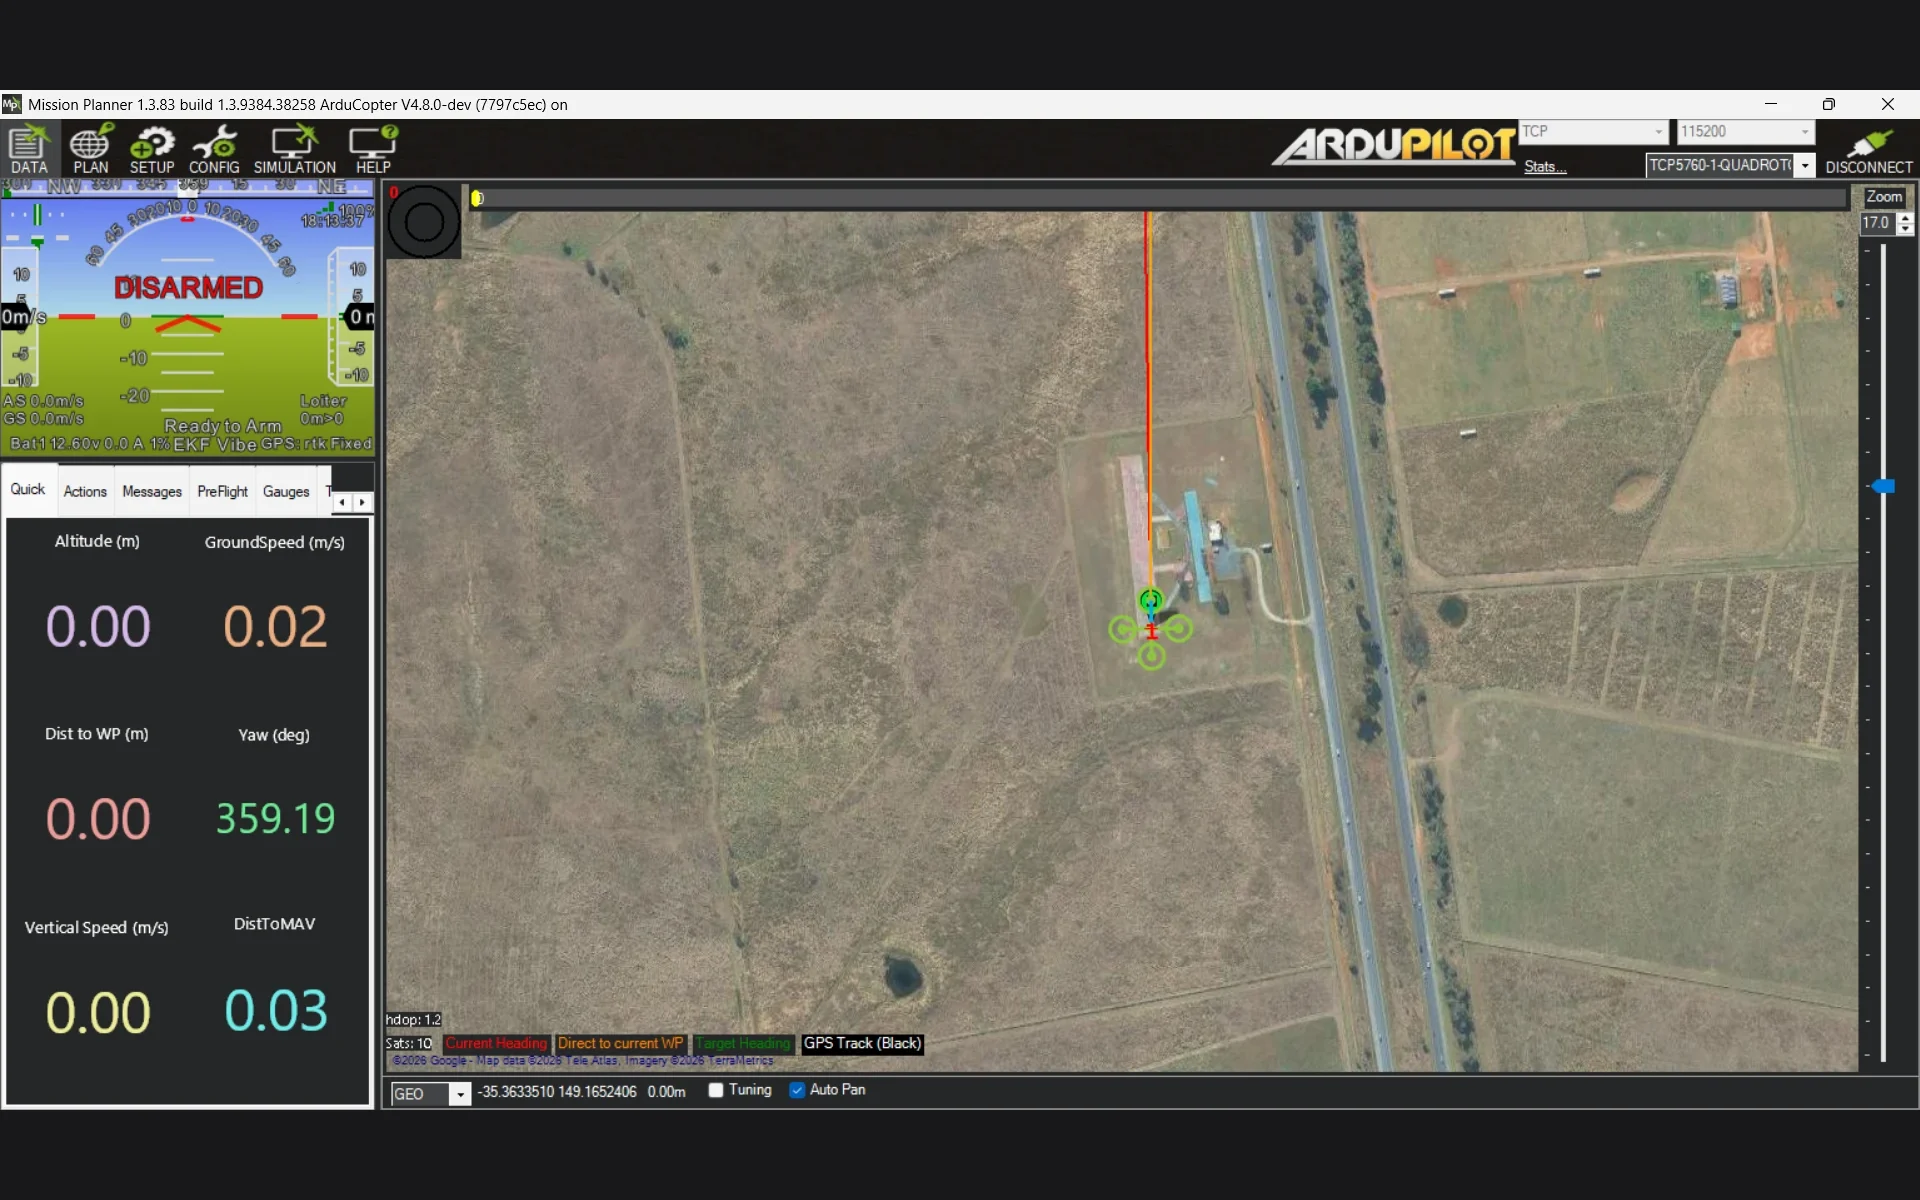Click the Mission Planner title bar icon
This screenshot has width=1920, height=1200.
12,104
